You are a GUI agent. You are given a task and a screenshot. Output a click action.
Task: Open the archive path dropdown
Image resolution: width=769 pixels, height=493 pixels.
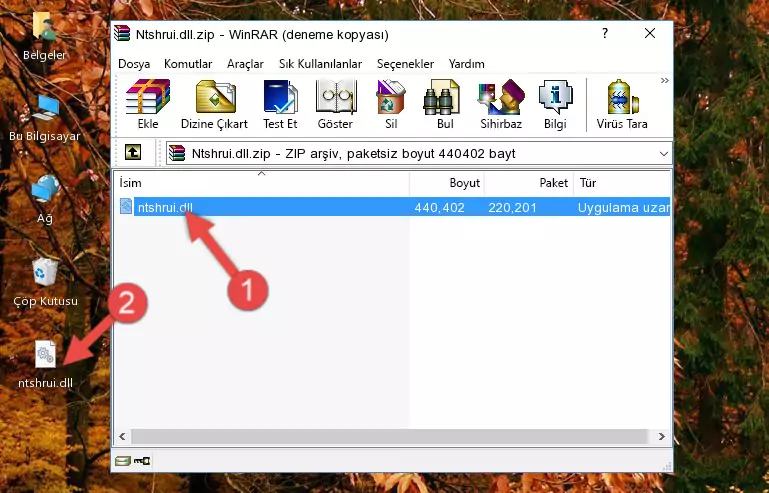[x=664, y=154]
